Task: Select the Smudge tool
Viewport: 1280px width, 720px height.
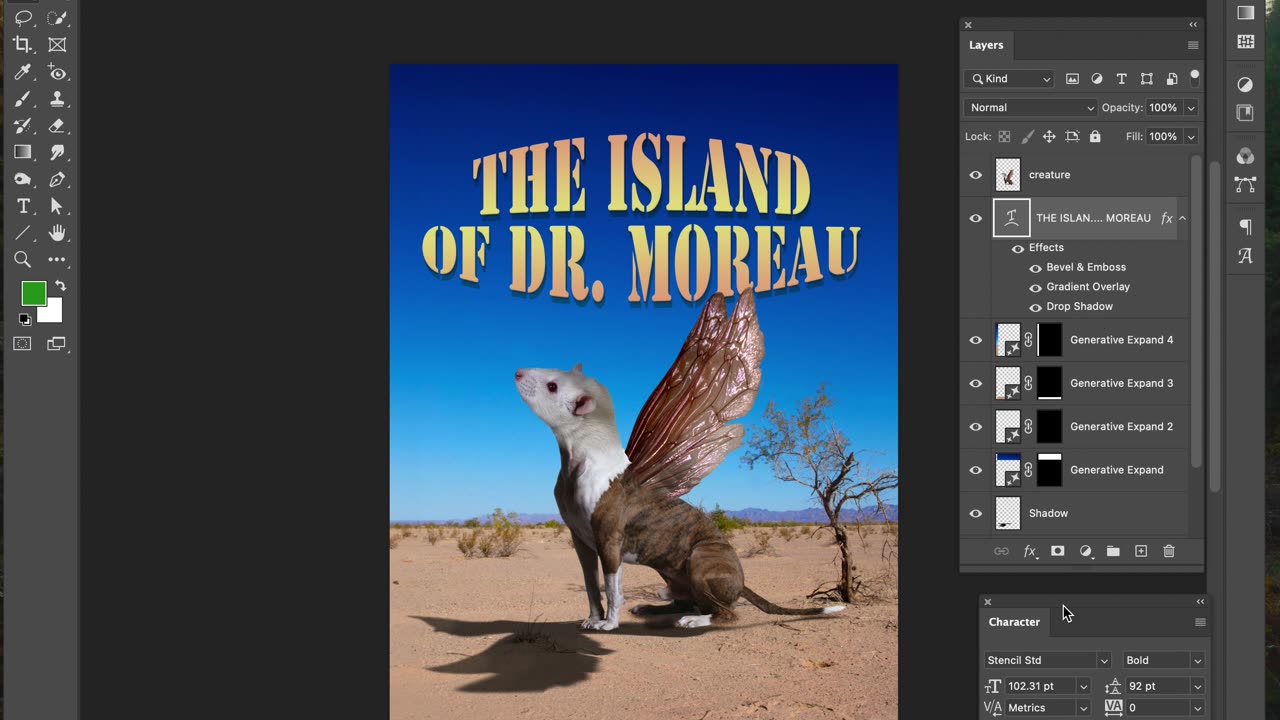Action: (x=57, y=152)
